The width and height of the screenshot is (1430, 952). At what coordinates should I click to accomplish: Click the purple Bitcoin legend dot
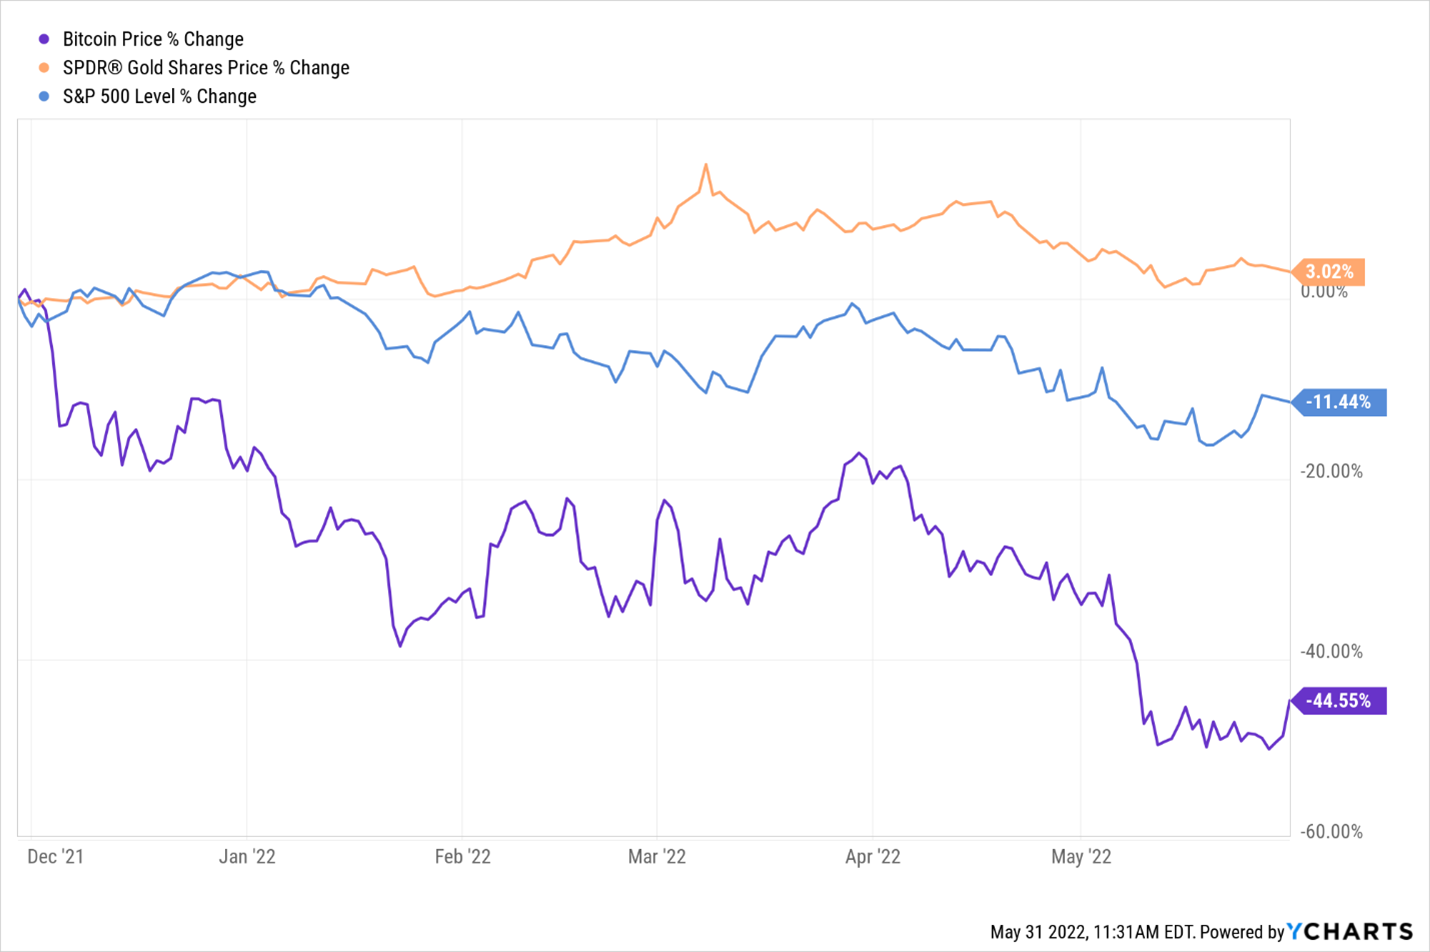(x=44, y=40)
